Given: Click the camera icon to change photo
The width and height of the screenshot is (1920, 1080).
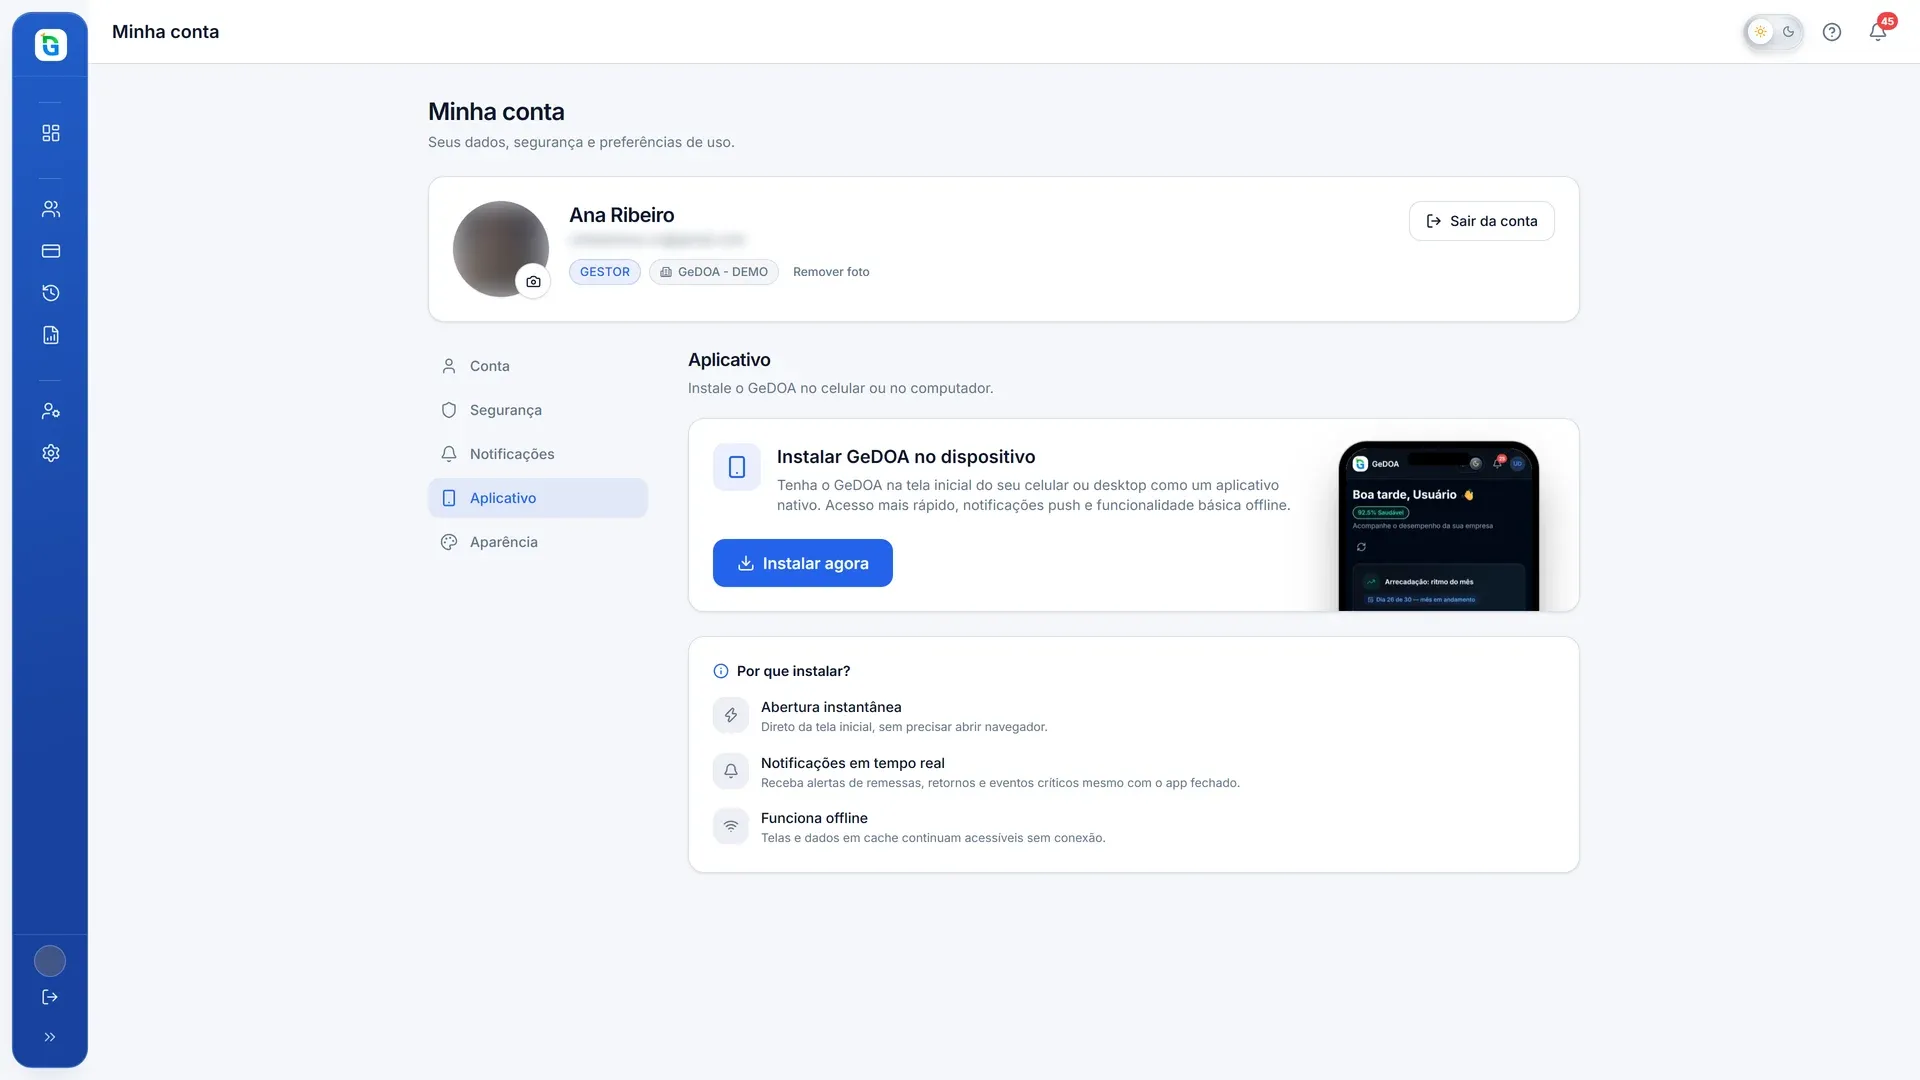Looking at the screenshot, I should click(533, 282).
